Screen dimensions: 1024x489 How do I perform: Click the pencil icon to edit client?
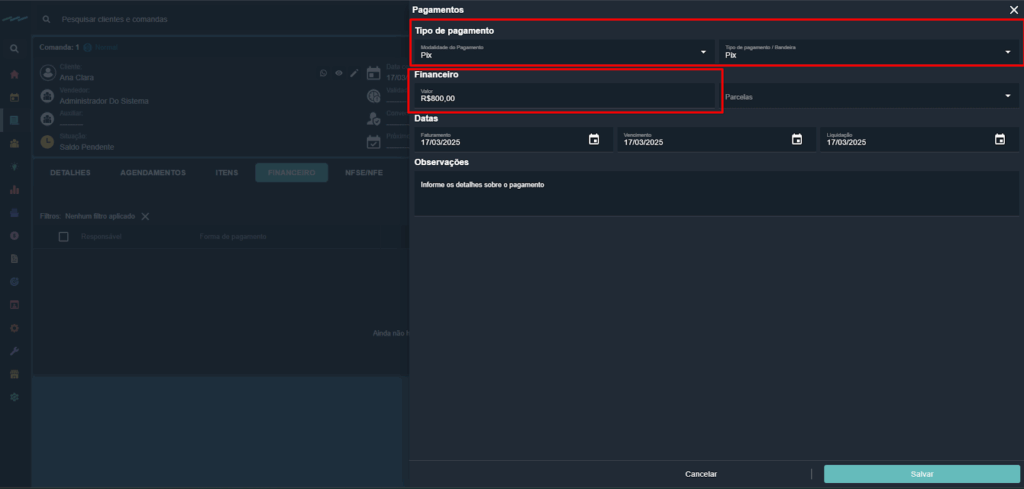point(354,73)
